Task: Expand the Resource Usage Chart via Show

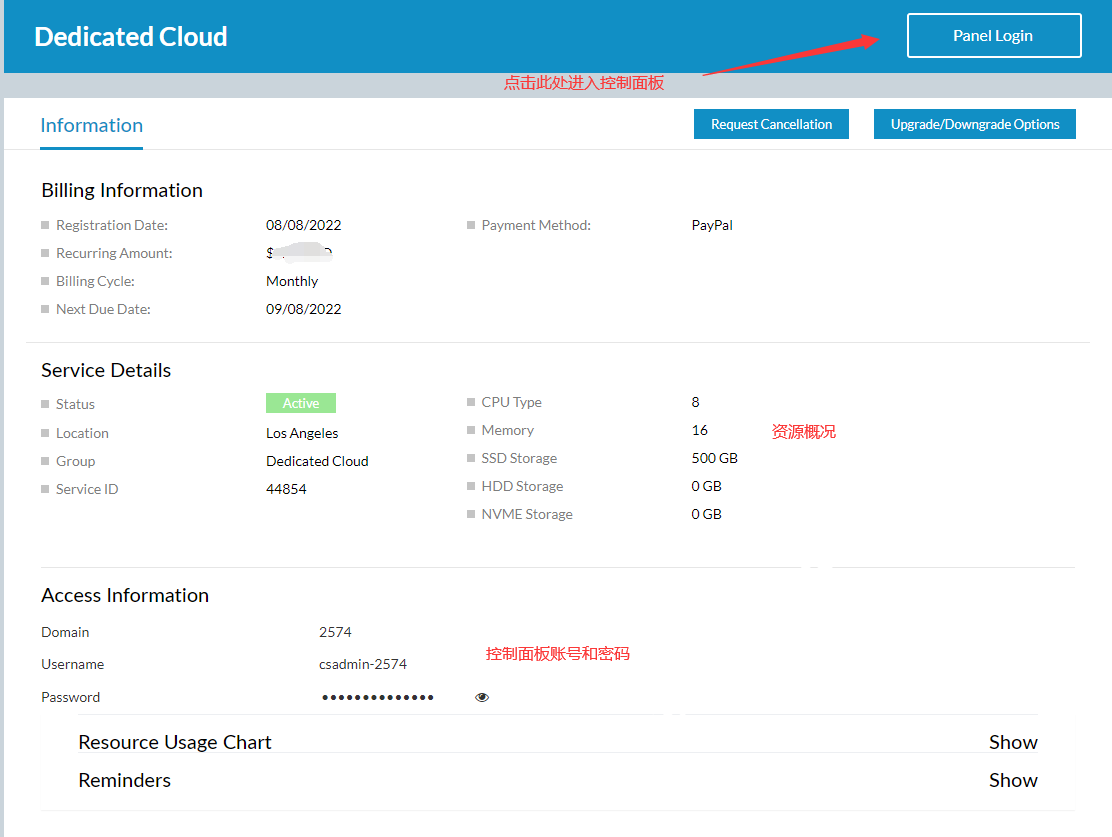Action: click(1012, 742)
